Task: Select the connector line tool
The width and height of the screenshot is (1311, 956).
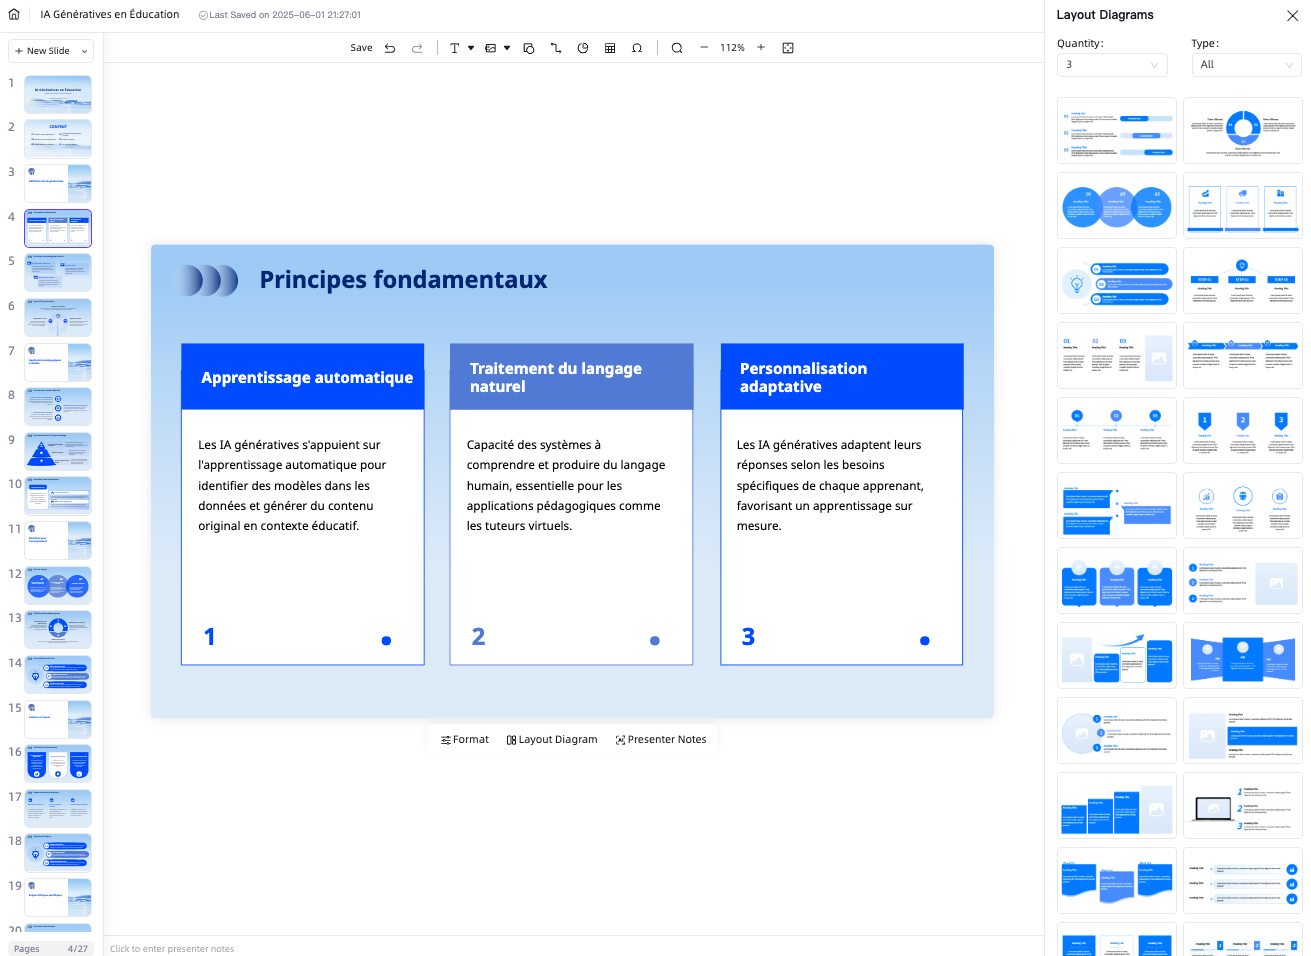Action: (x=556, y=48)
